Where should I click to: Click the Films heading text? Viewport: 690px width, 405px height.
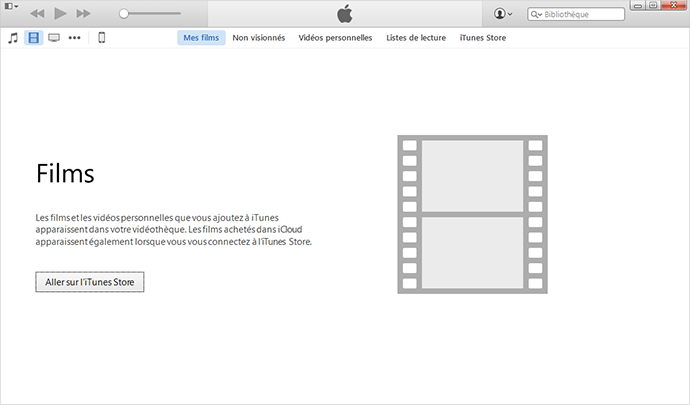[65, 173]
